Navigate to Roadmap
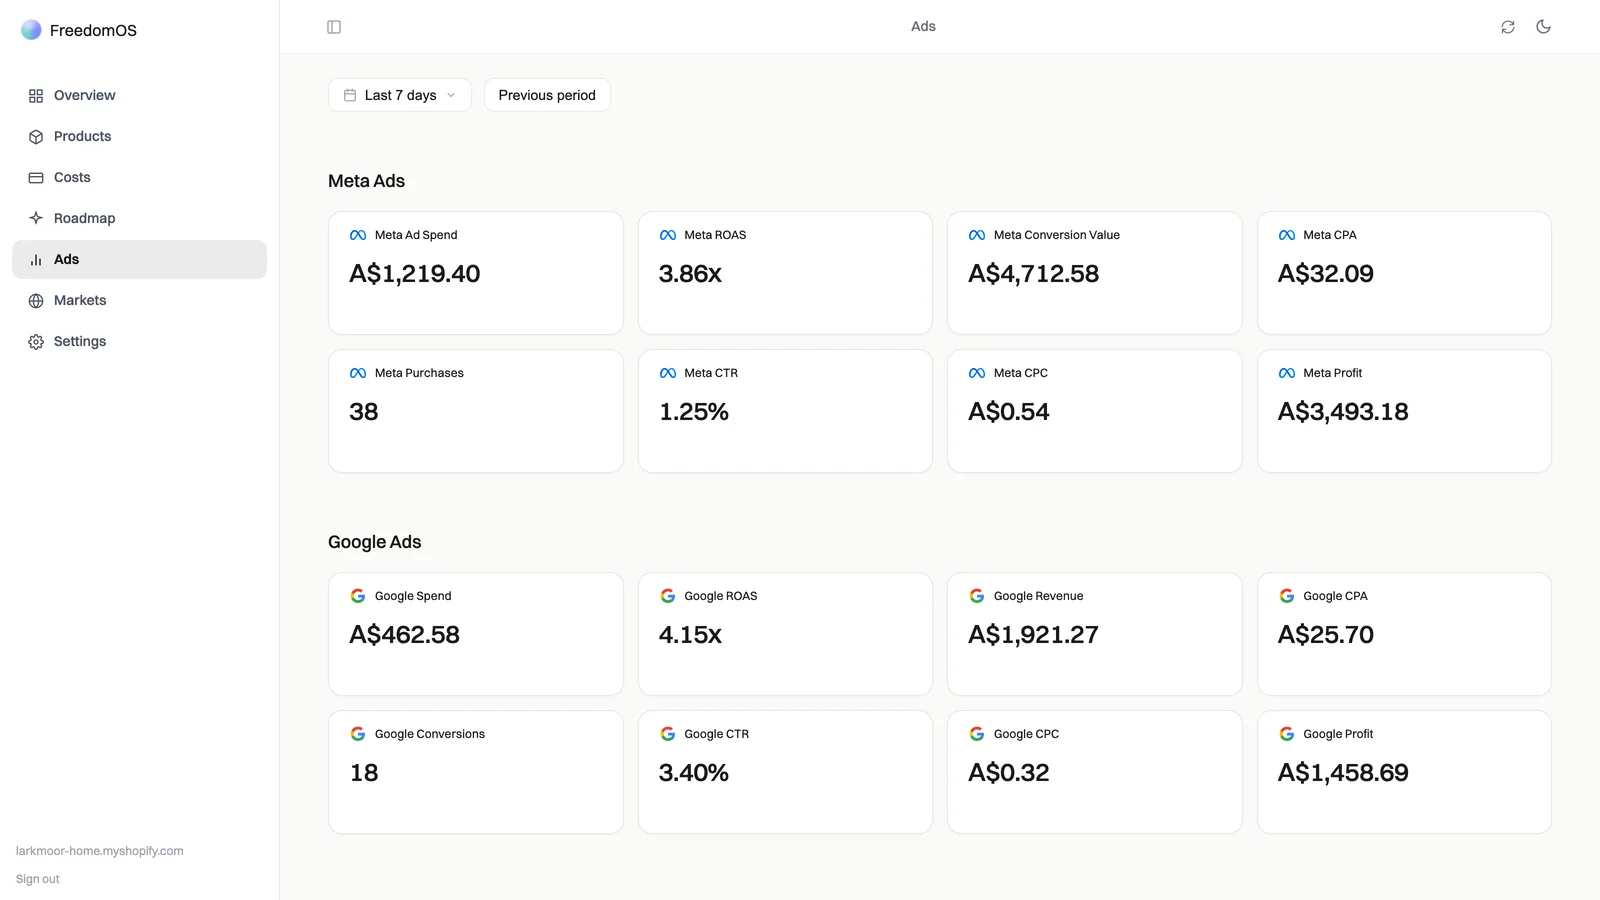 139,219
